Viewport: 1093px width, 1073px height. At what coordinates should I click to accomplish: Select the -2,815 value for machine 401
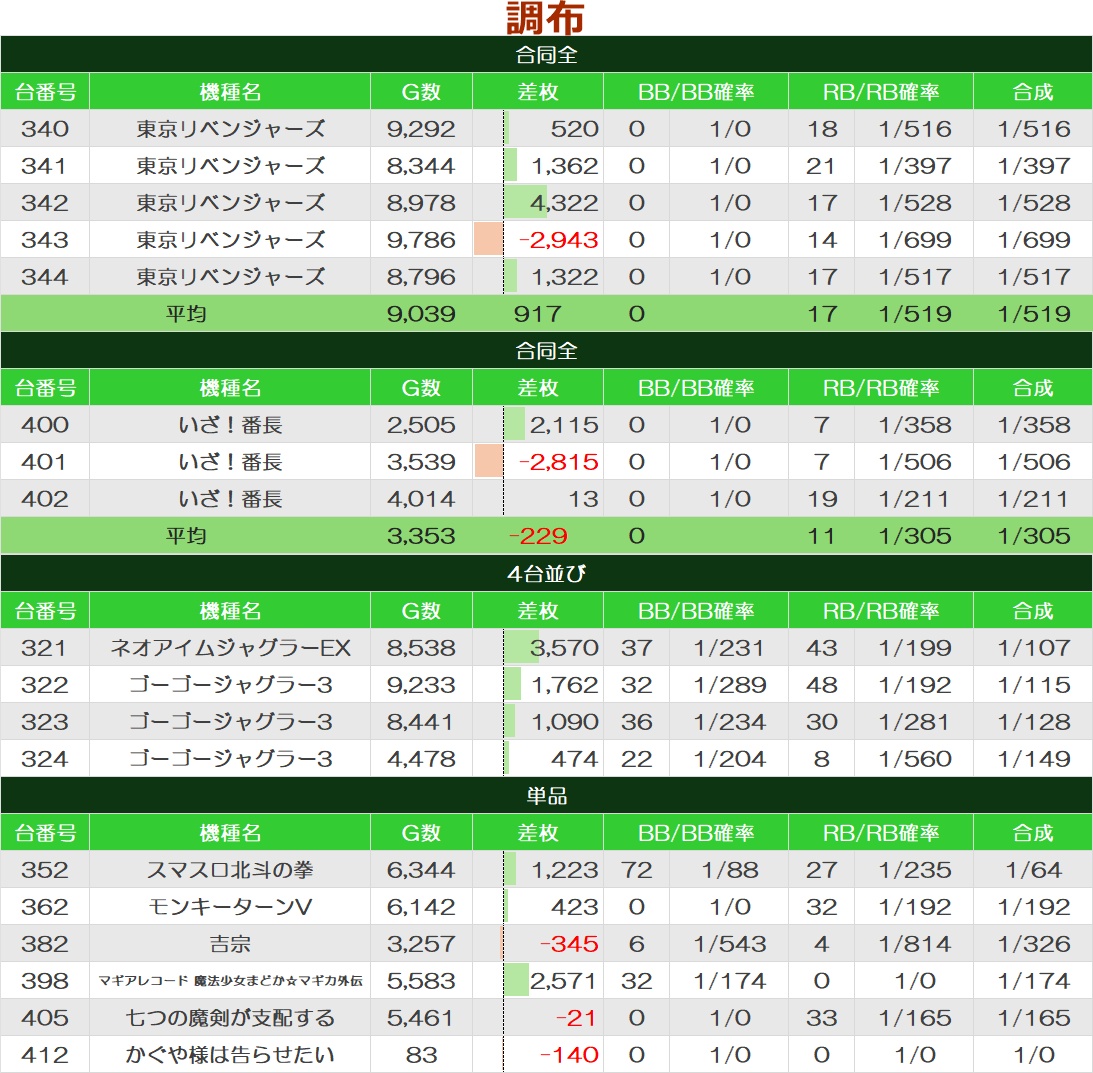(559, 462)
